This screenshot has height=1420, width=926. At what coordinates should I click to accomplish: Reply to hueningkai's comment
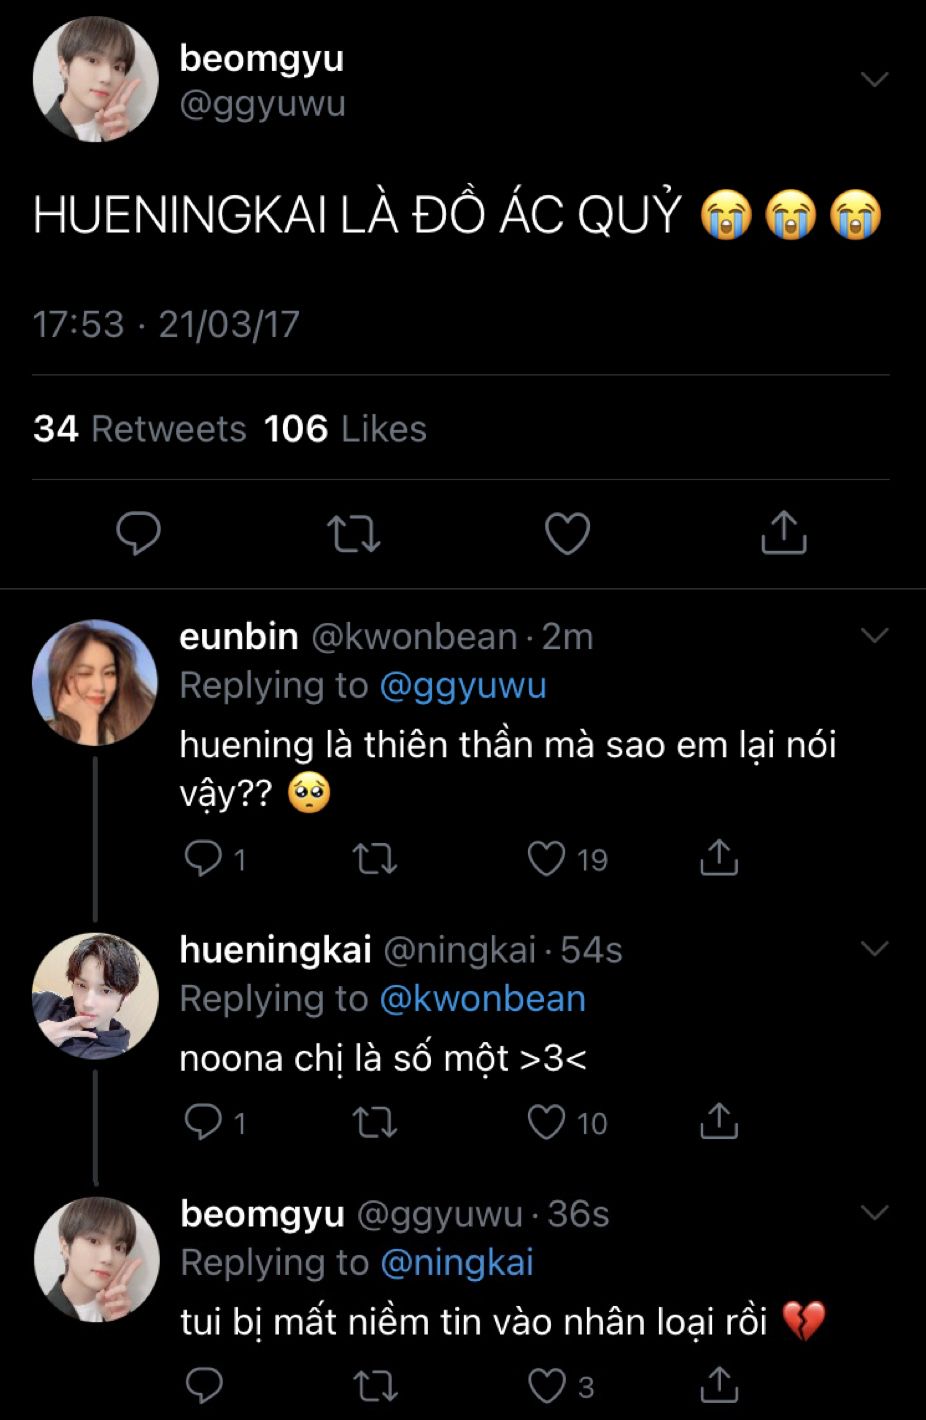pos(204,1123)
